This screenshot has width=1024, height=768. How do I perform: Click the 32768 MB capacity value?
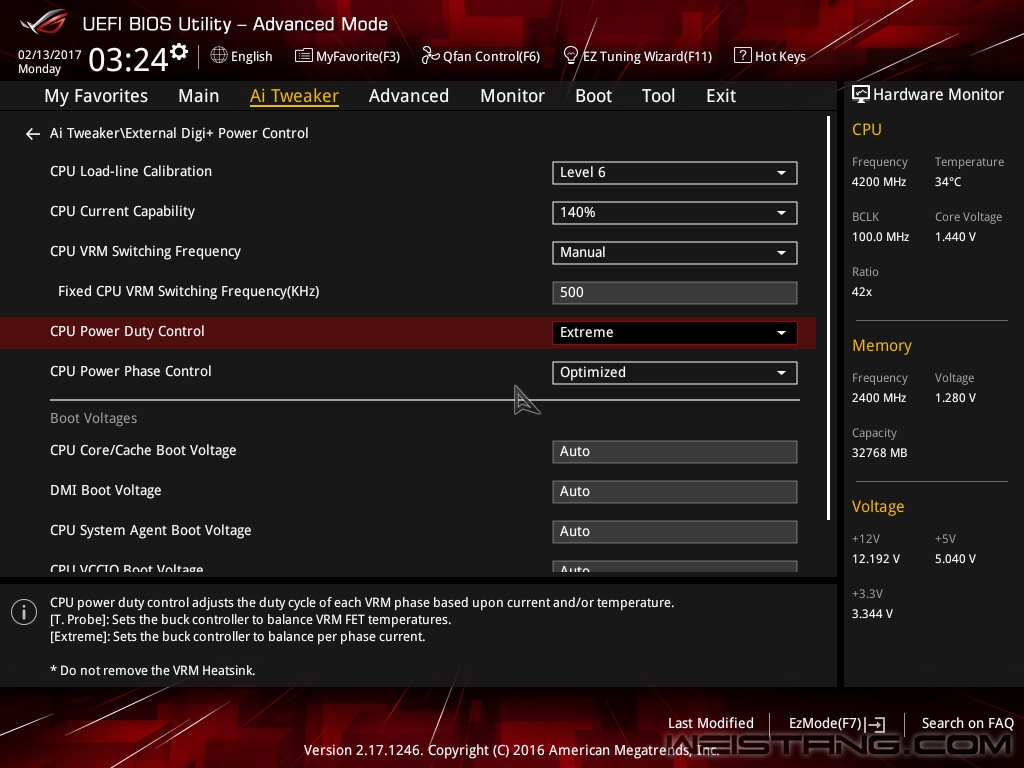(x=879, y=453)
